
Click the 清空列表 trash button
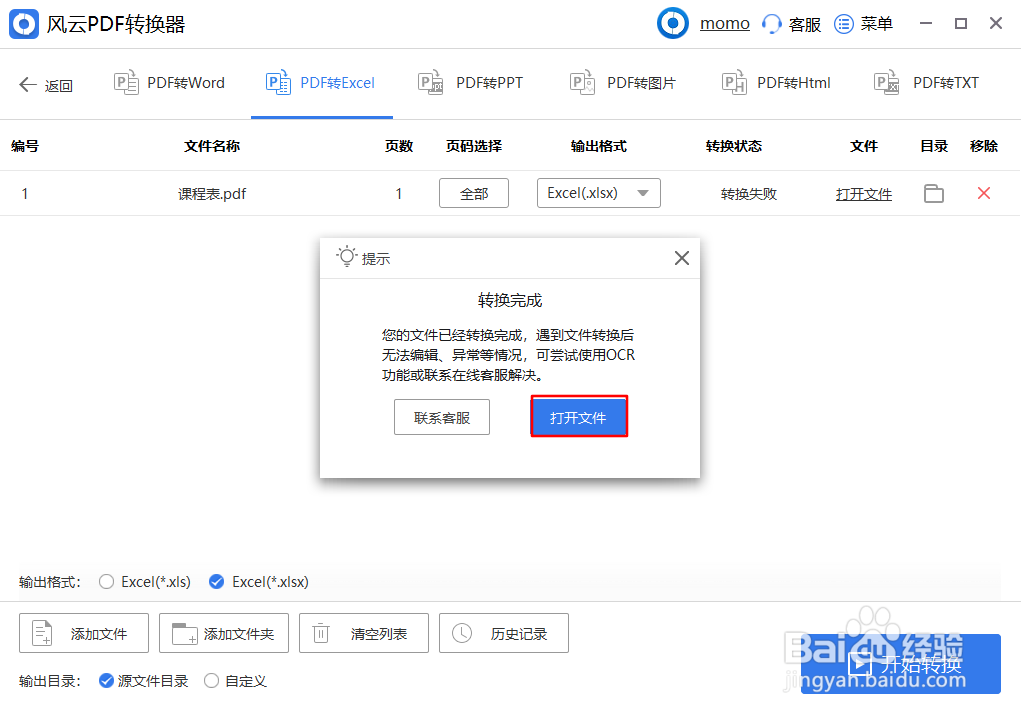[x=364, y=633]
